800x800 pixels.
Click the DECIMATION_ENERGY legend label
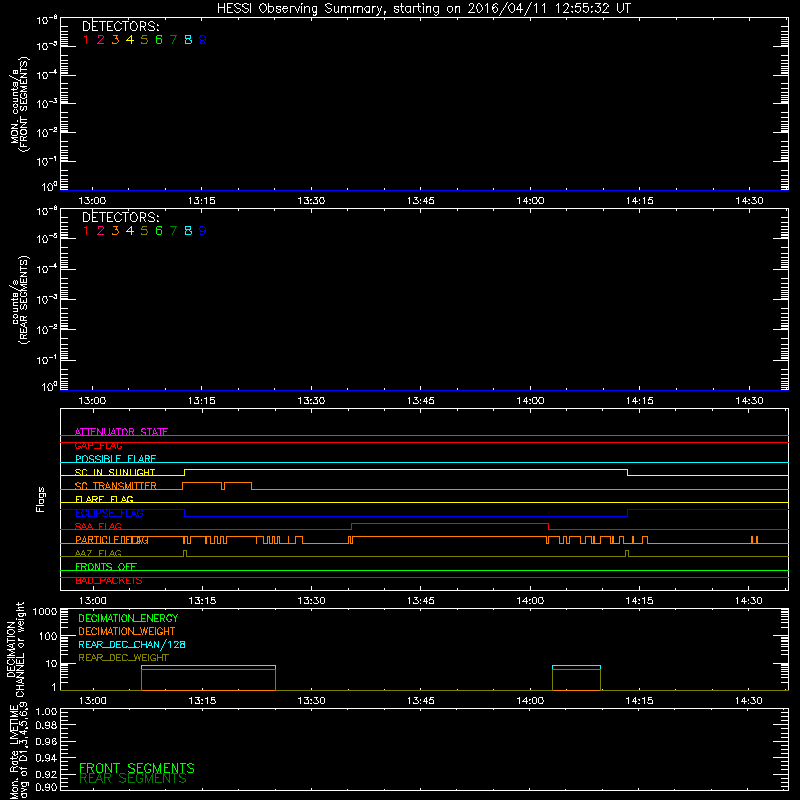tap(128, 618)
